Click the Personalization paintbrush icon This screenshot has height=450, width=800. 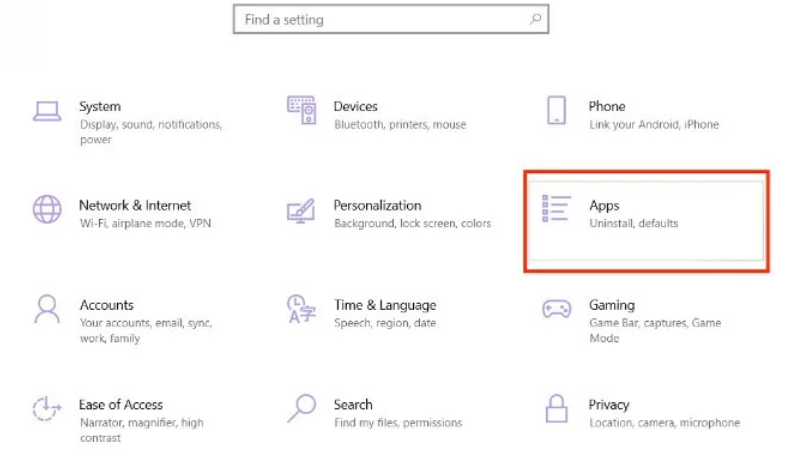click(301, 211)
